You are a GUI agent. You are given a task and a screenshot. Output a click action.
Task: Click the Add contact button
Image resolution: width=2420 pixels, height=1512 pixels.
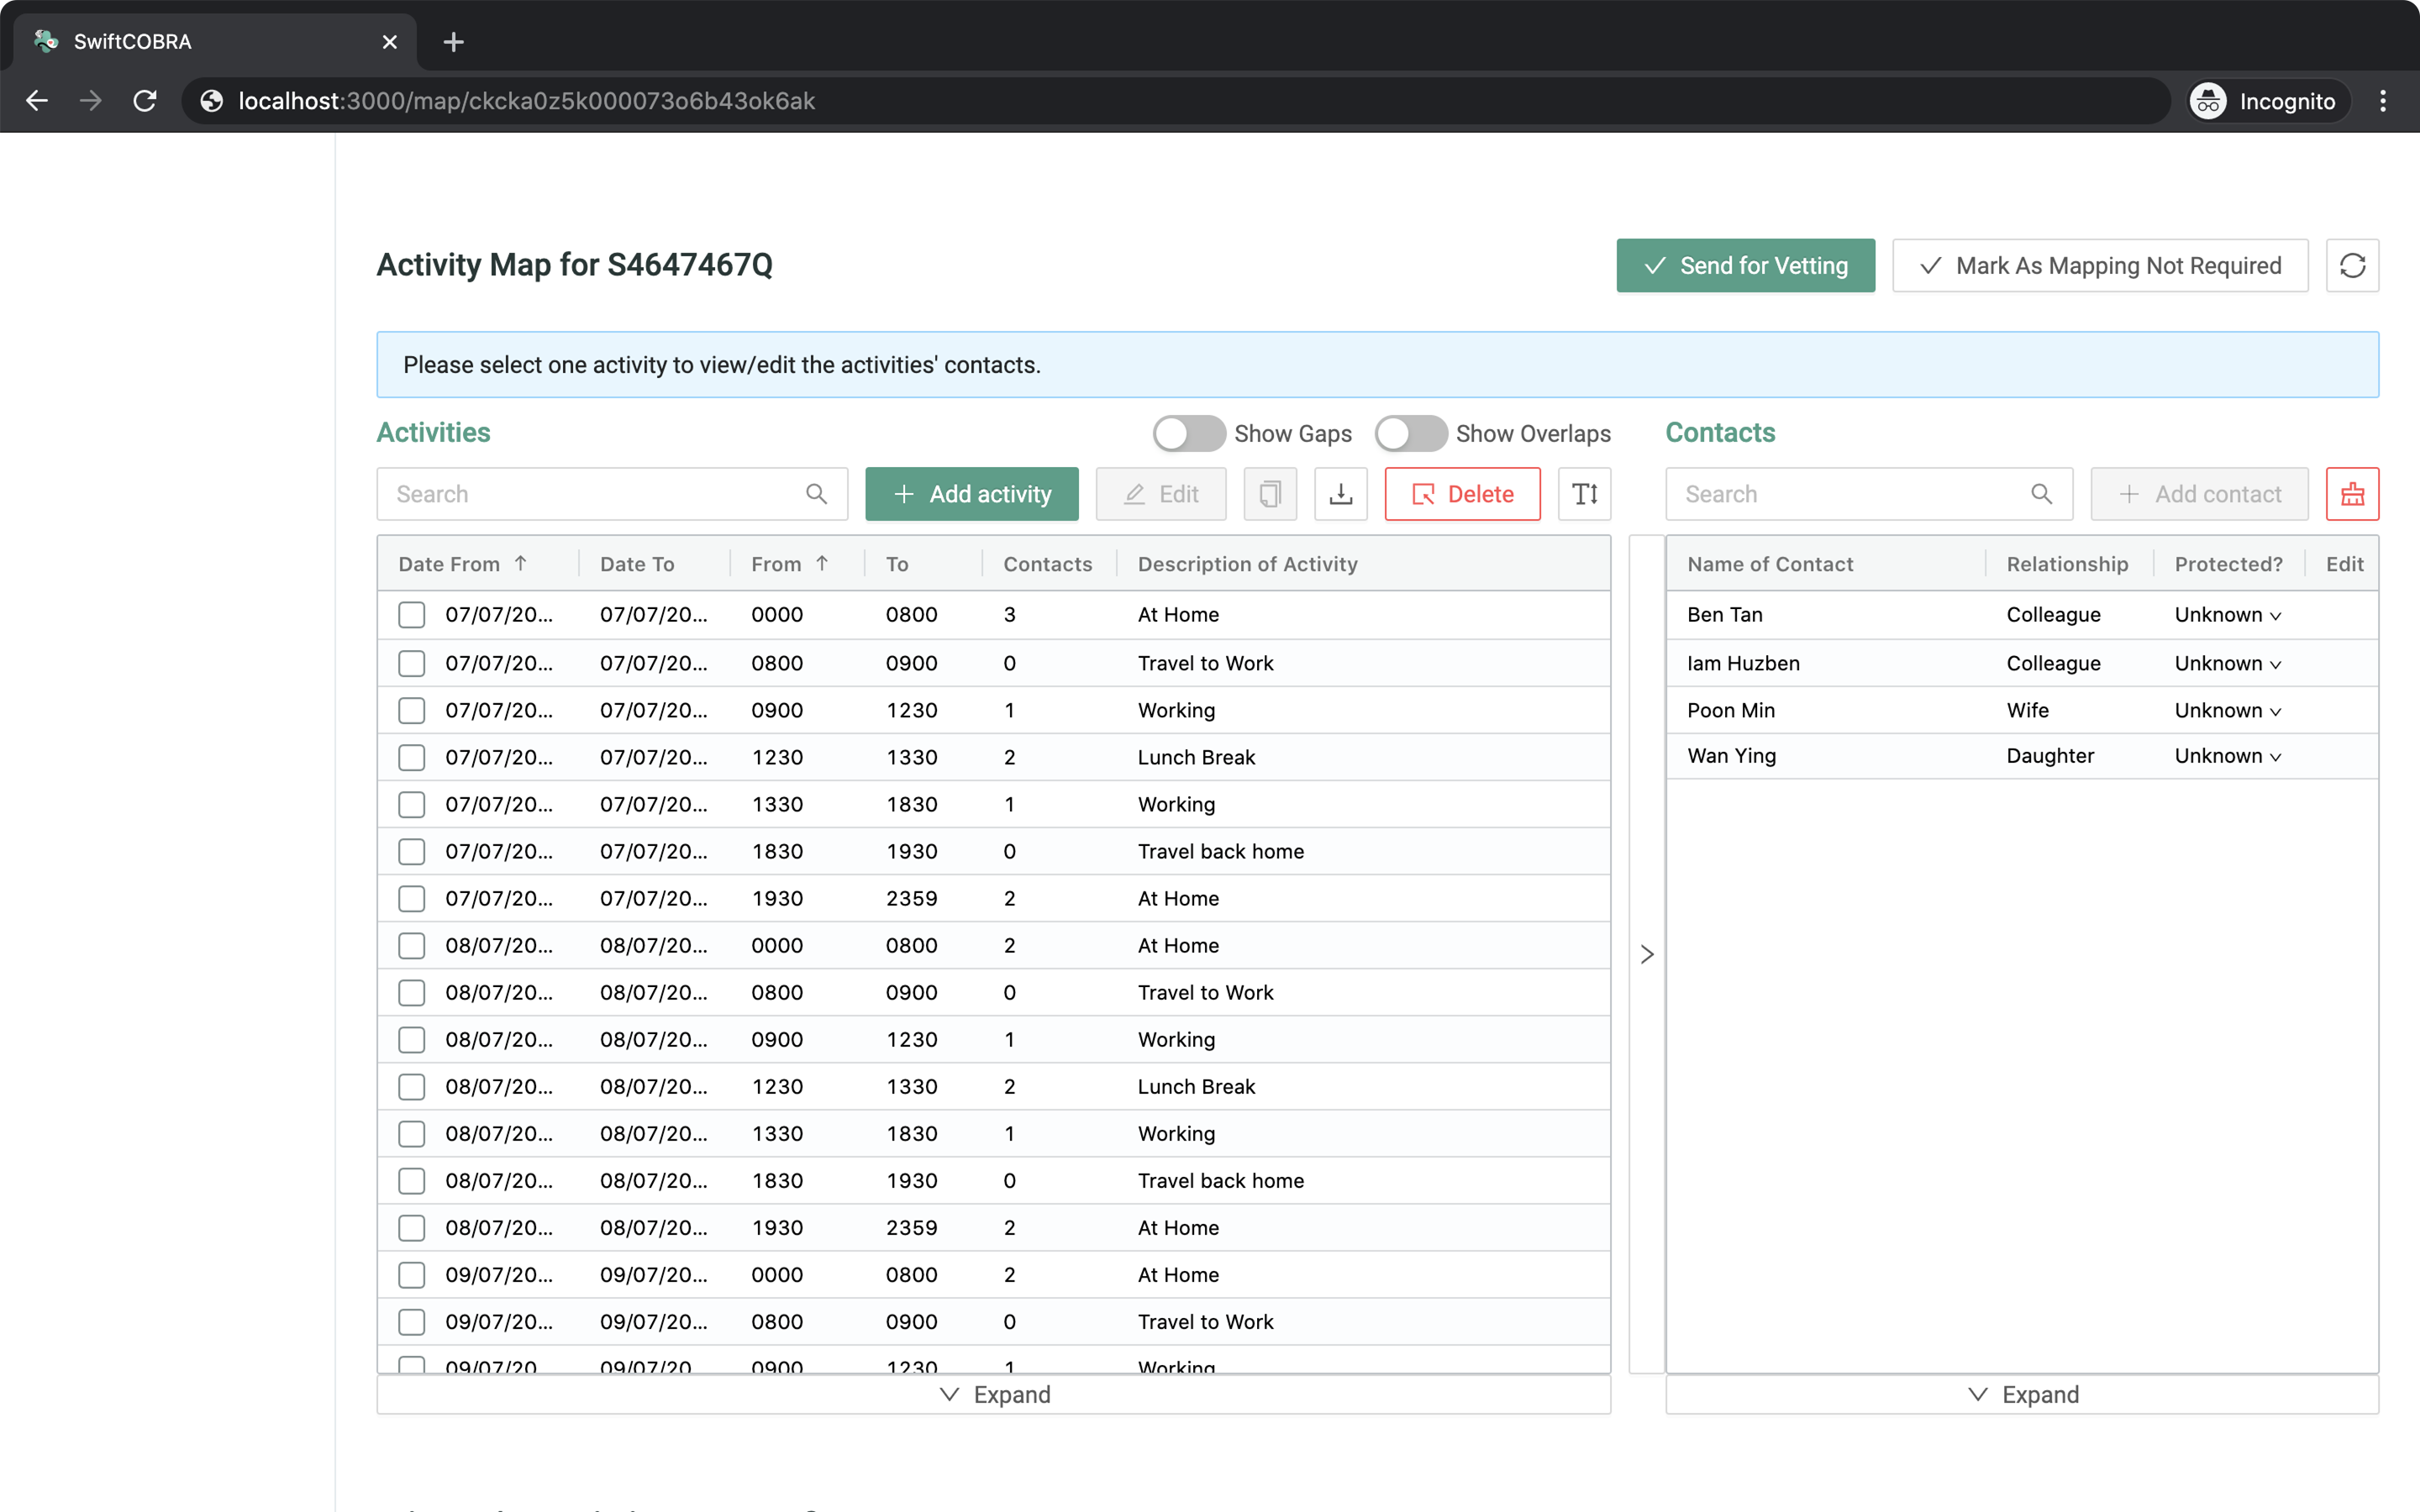pos(2199,494)
